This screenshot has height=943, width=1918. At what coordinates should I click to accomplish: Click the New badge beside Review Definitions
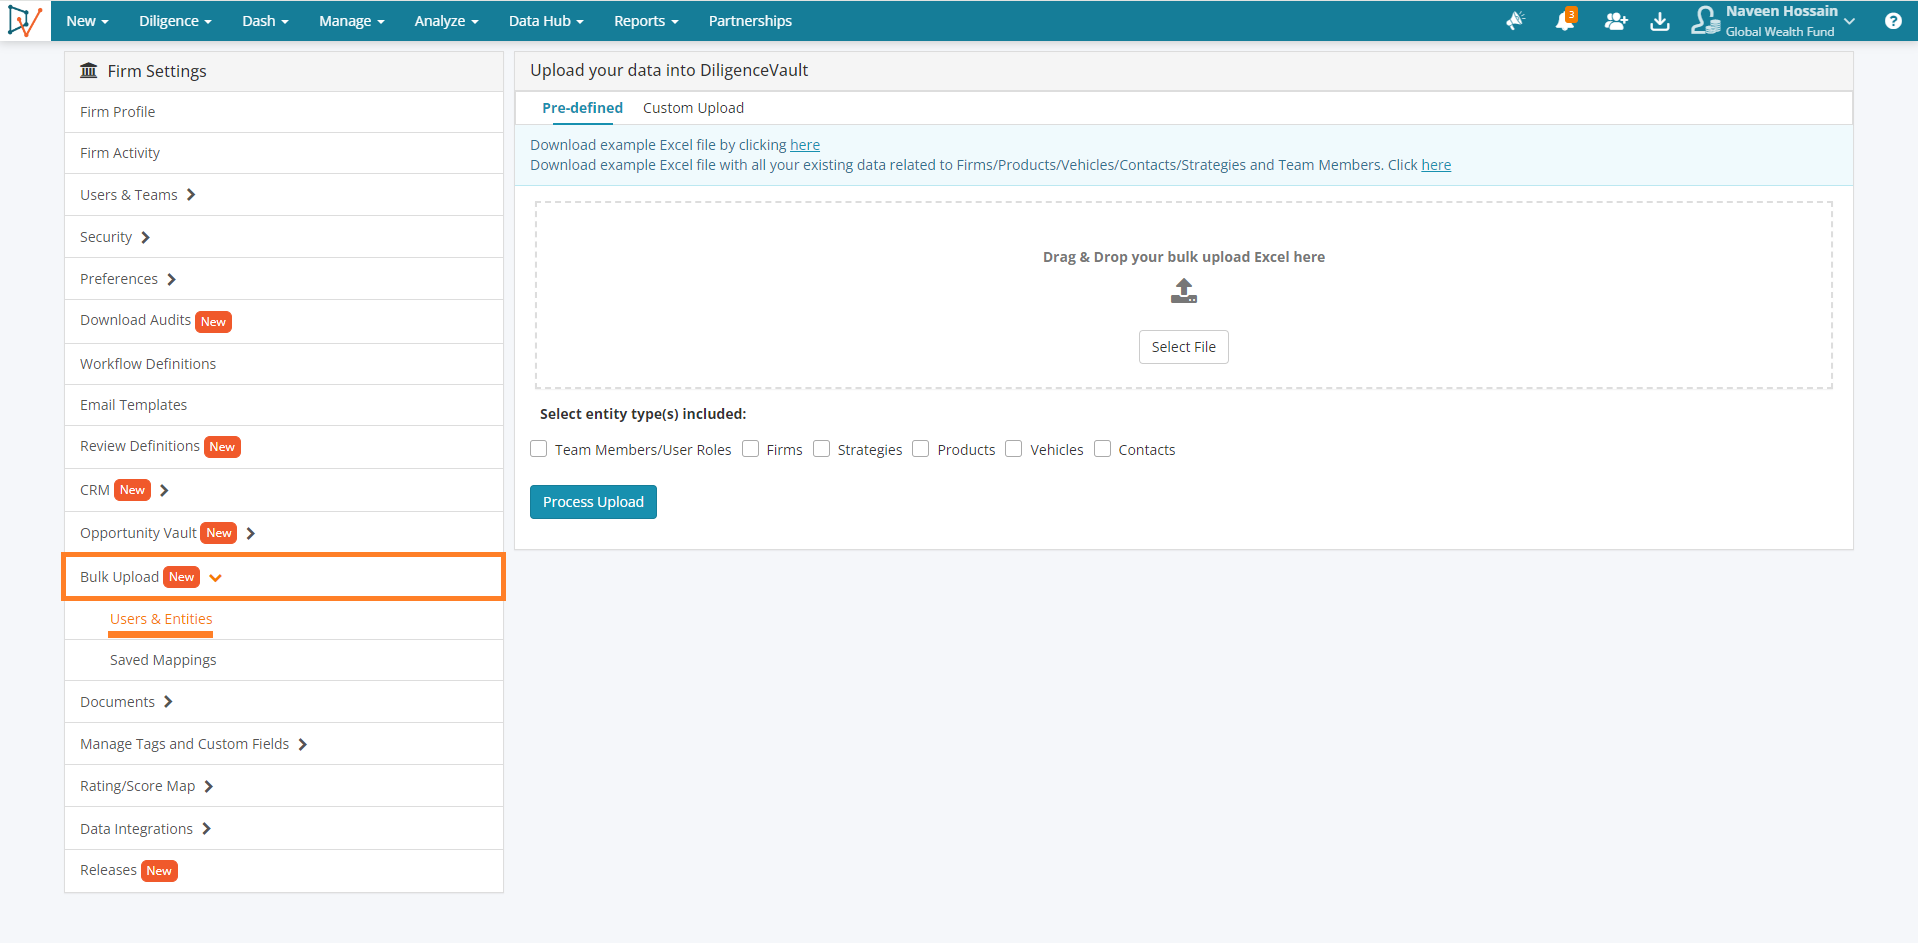[x=222, y=447]
